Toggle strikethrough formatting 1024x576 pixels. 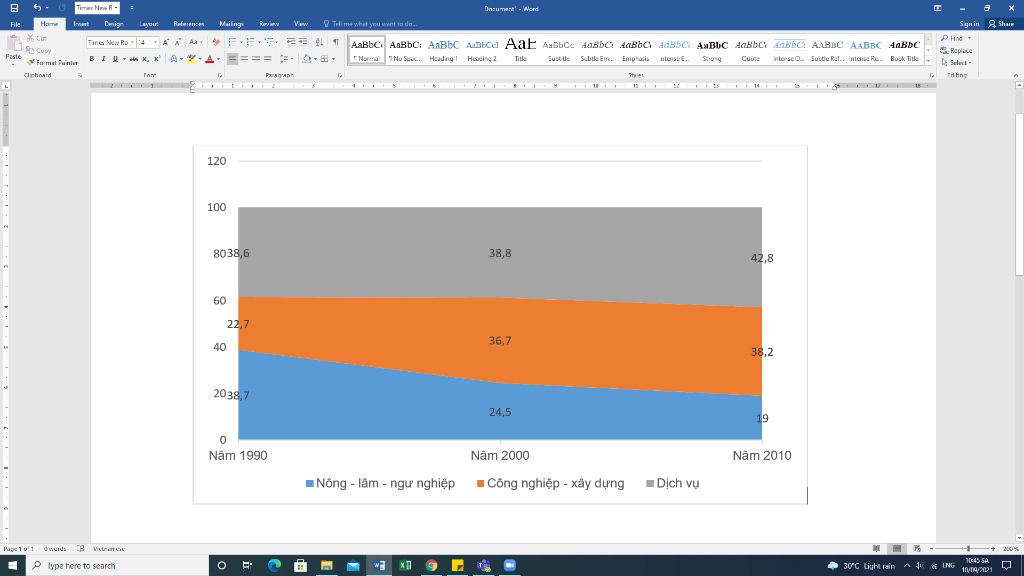point(133,59)
